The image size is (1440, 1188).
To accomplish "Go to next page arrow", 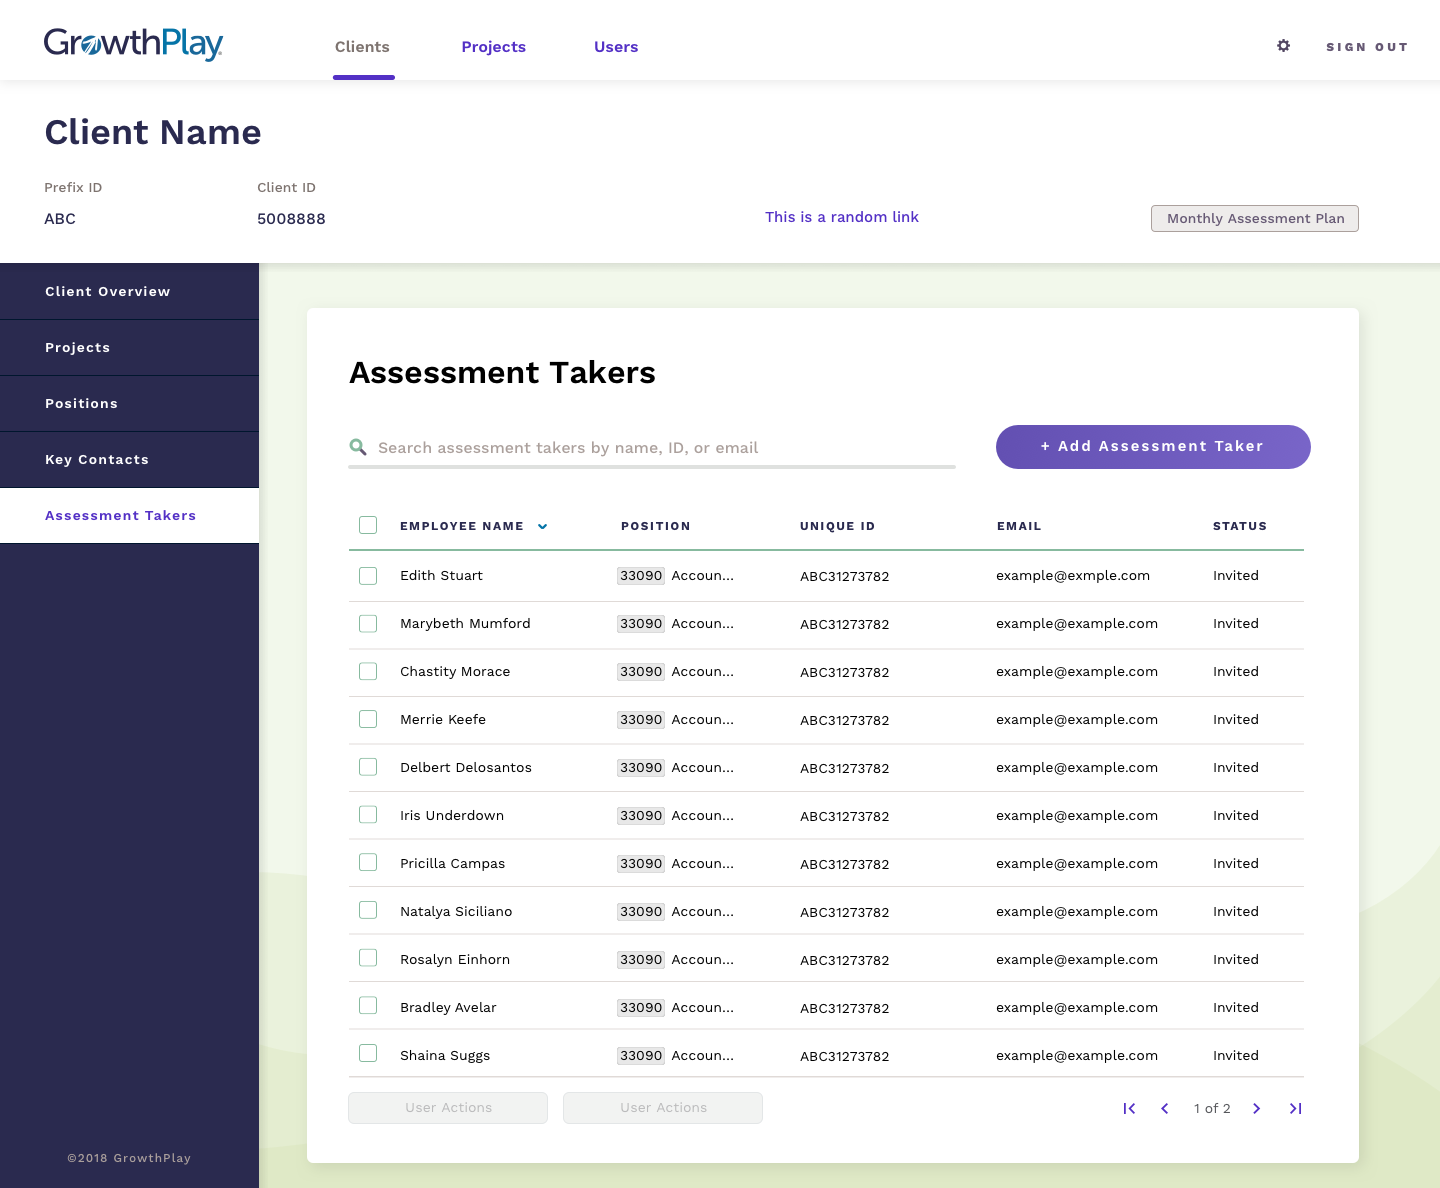I will pos(1257,1108).
